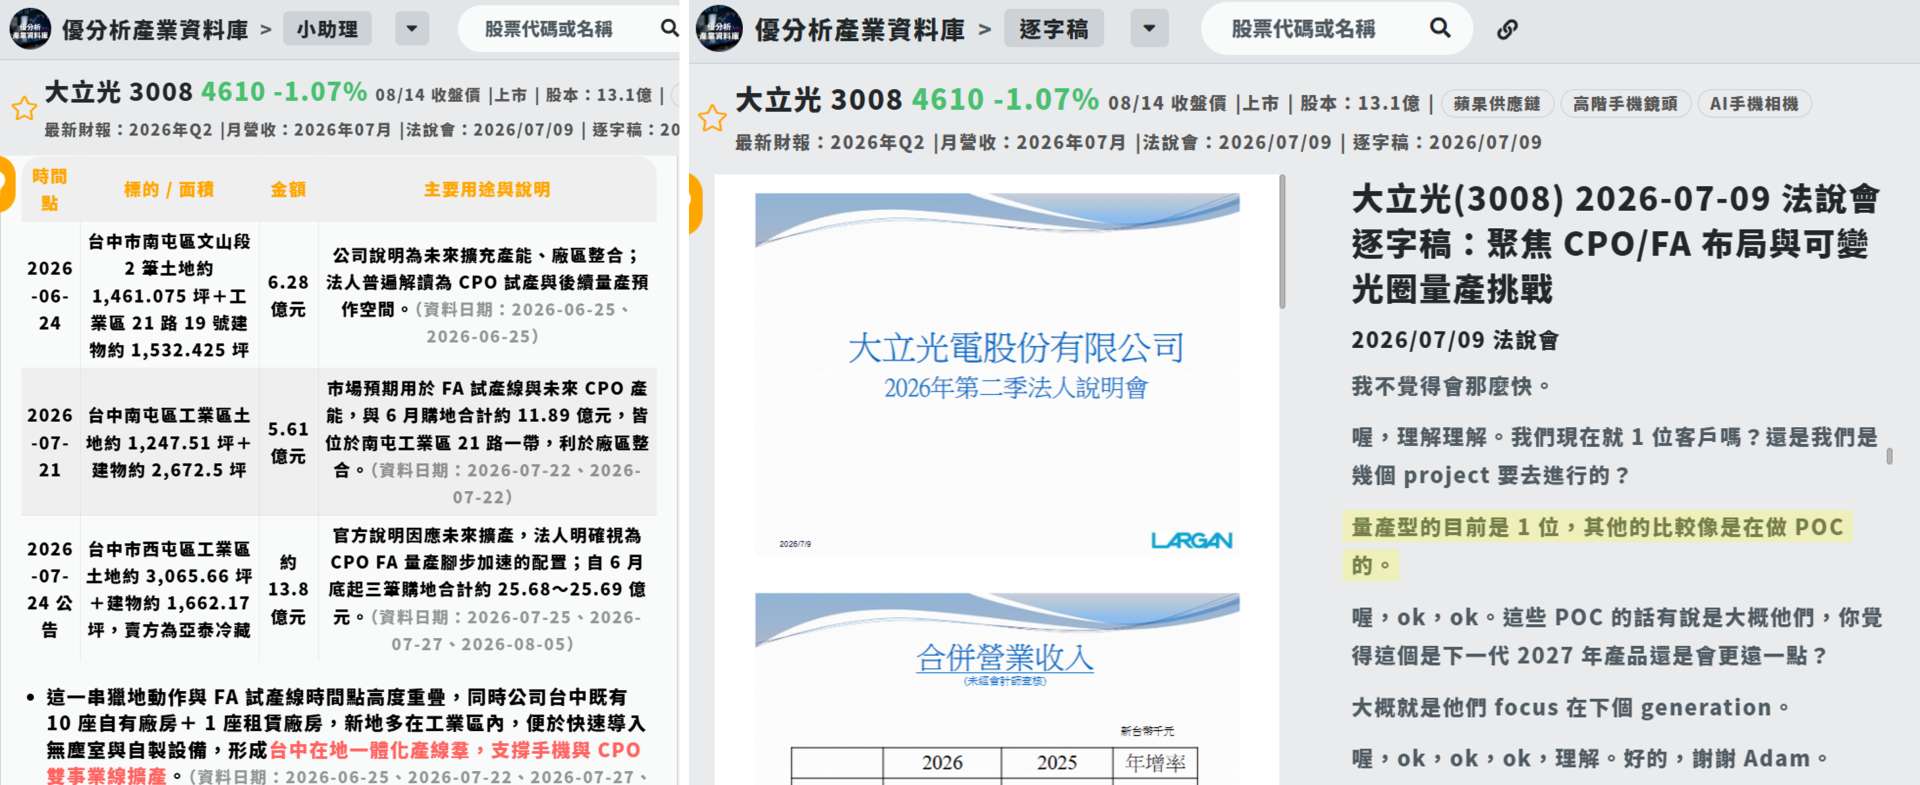This screenshot has width=1920, height=785.
Task: Click 最新財報：2026年Q2 in the 逐字稿 panel
Action: pyautogui.click(x=829, y=142)
